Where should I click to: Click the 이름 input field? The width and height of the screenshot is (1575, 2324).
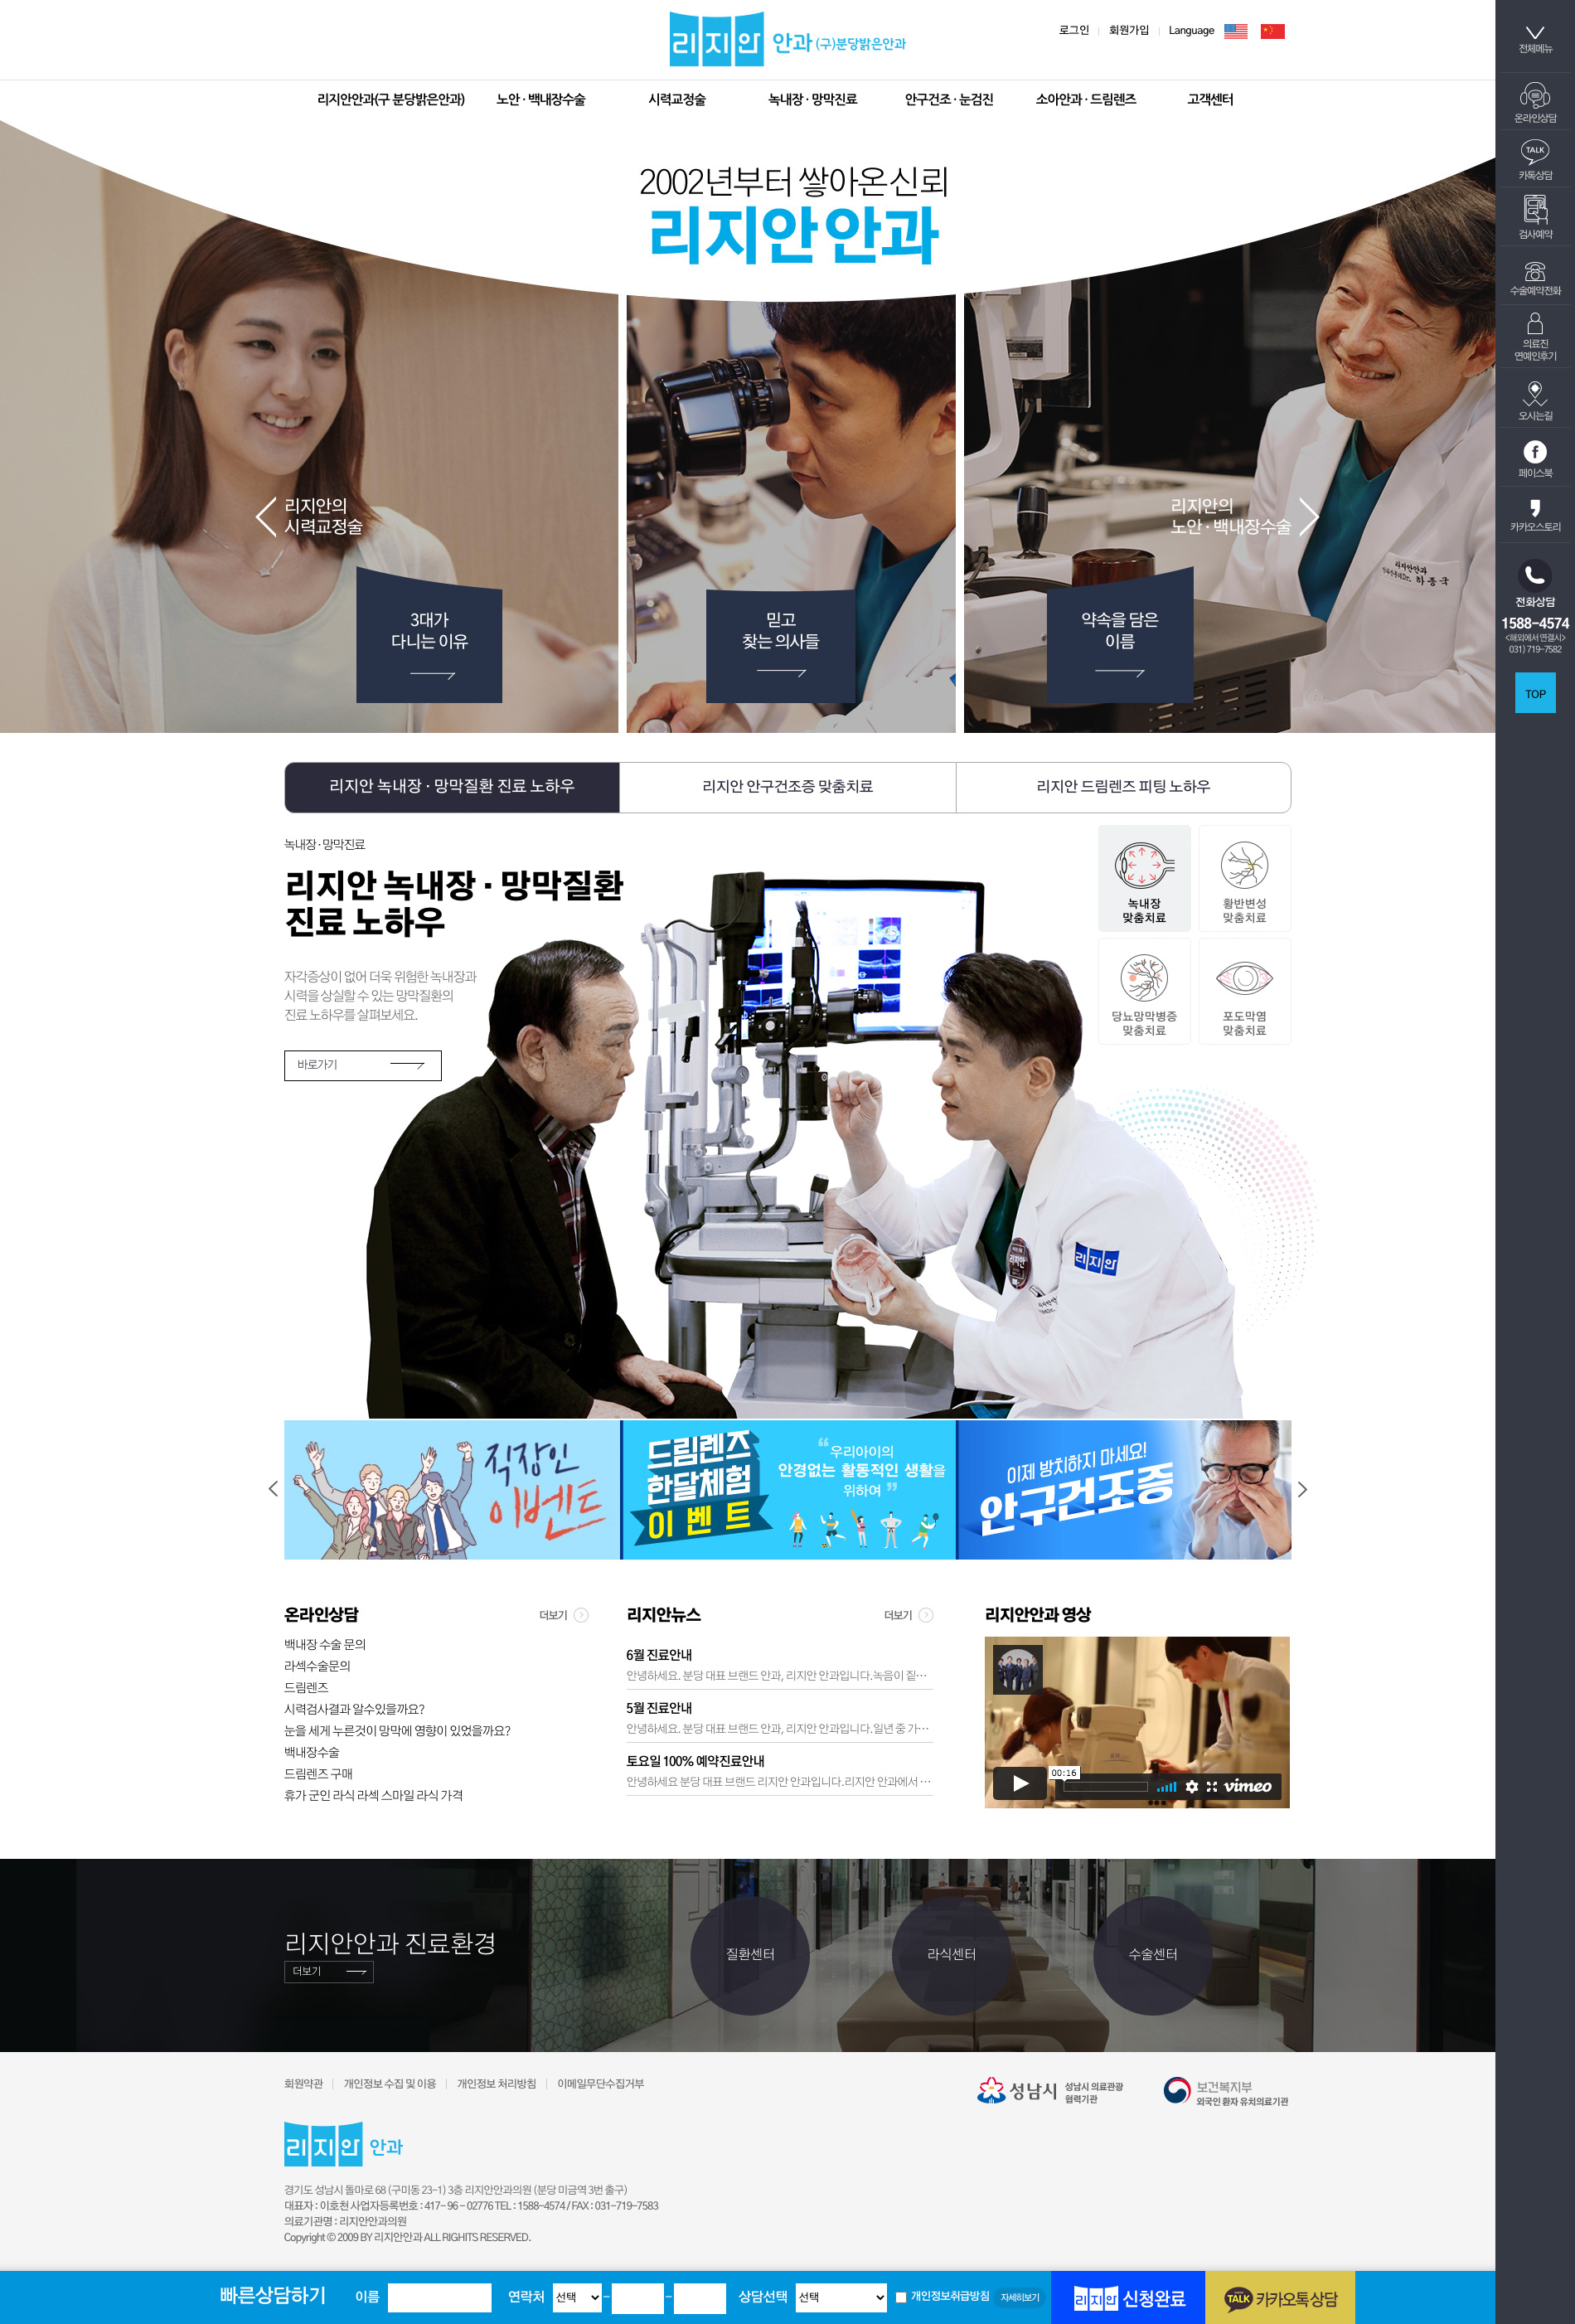(439, 2297)
